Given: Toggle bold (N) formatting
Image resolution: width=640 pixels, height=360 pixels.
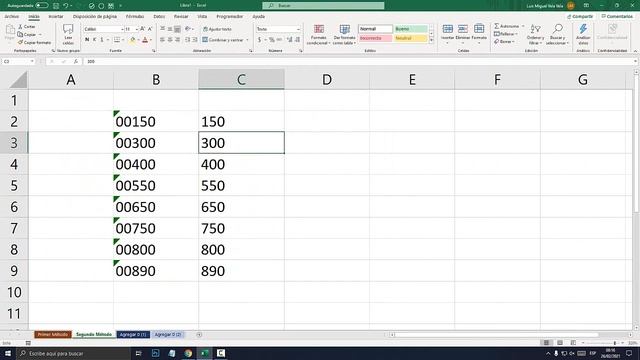Looking at the screenshot, I should click(87, 40).
